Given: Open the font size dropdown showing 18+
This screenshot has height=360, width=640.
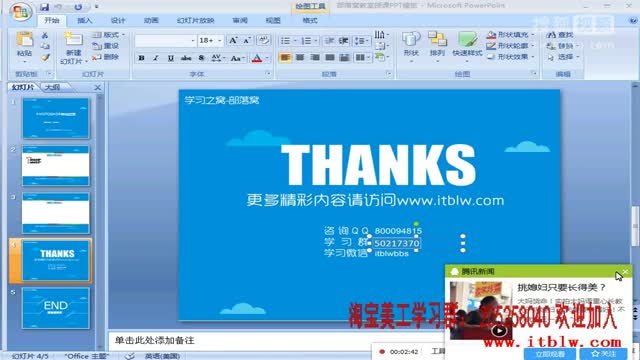Looking at the screenshot, I should pos(219,40).
